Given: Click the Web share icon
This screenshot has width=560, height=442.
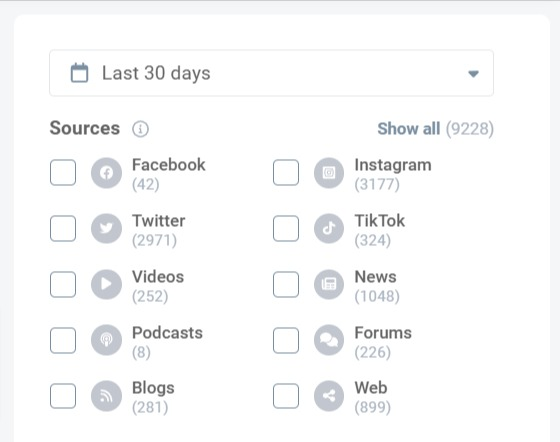Looking at the screenshot, I should (329, 396).
